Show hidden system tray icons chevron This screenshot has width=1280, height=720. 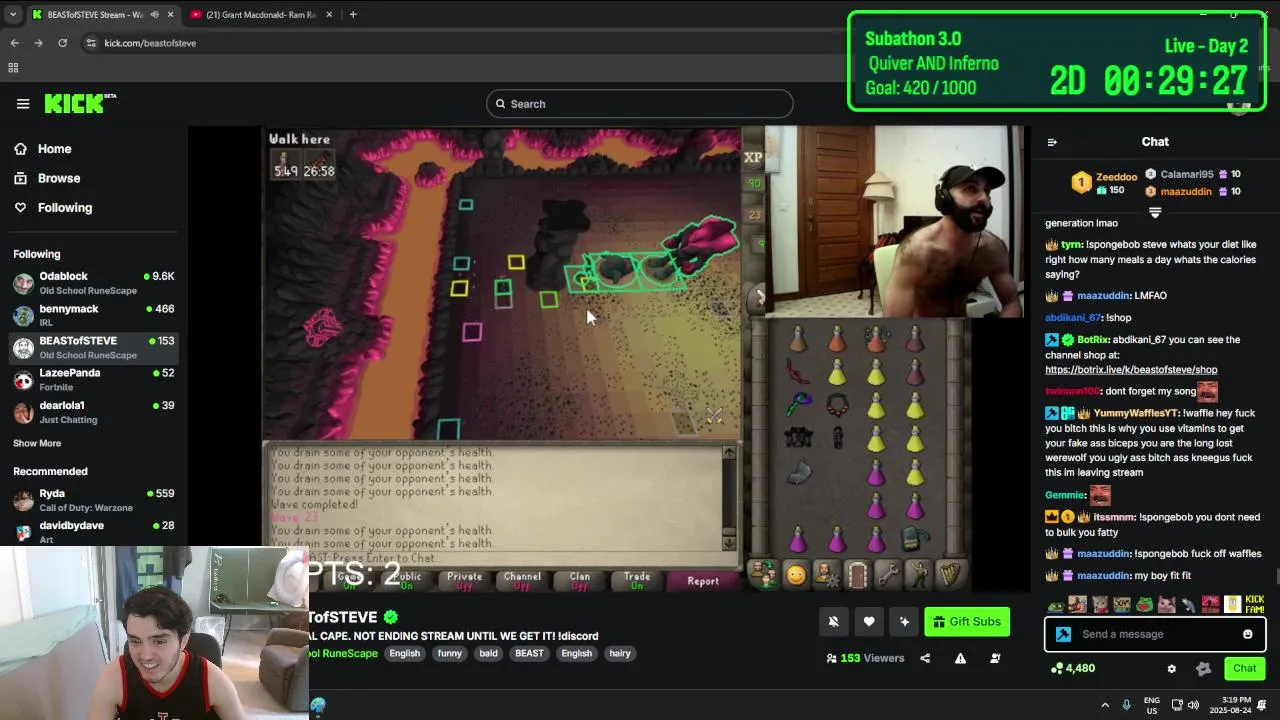click(x=1105, y=705)
